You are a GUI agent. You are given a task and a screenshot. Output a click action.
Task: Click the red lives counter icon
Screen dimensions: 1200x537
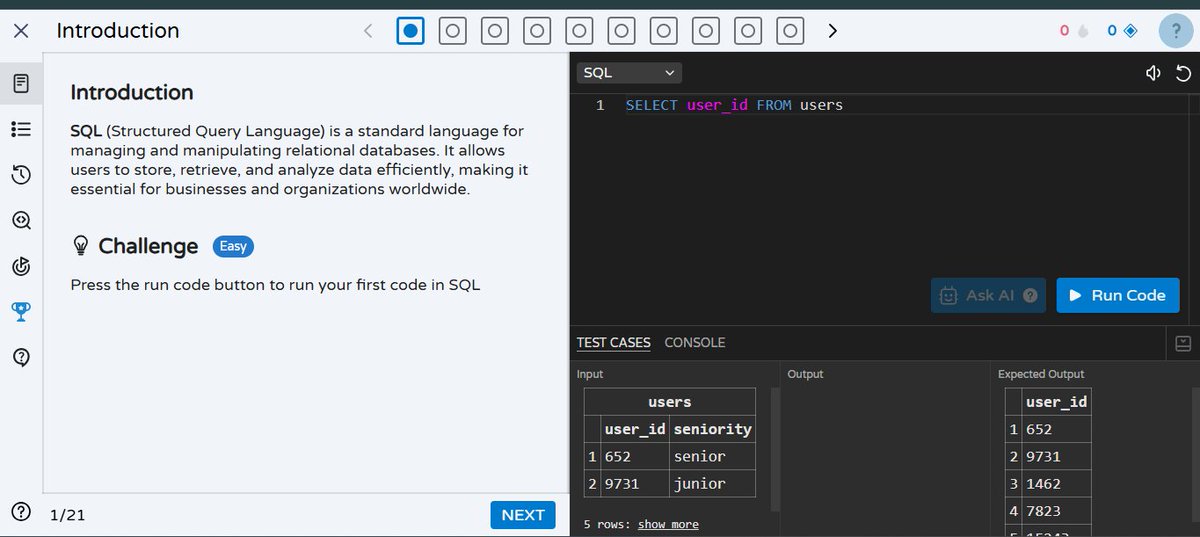(x=1083, y=31)
